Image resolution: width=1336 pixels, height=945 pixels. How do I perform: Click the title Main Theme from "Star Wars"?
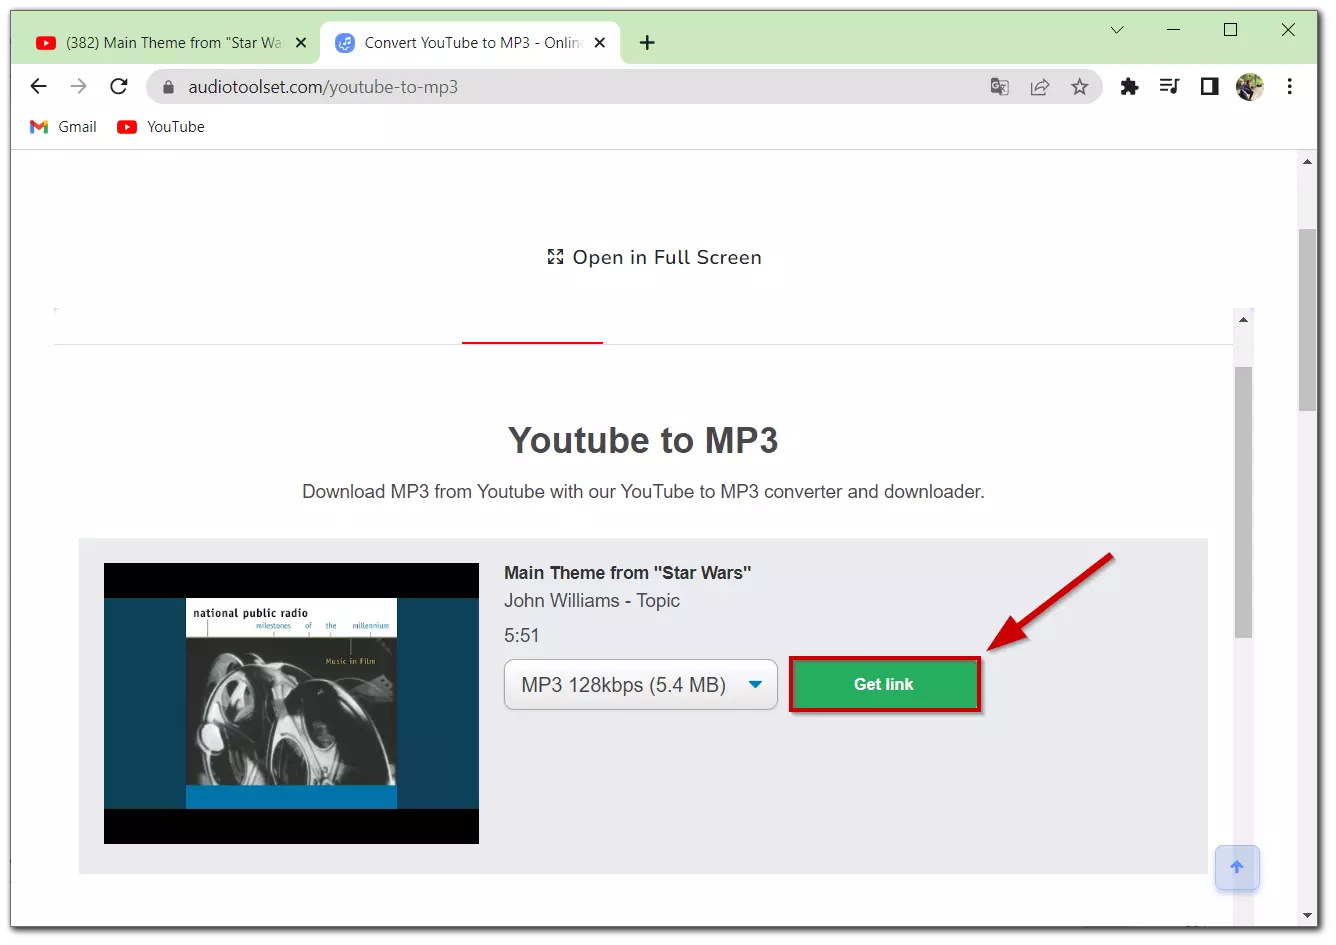[x=627, y=573]
